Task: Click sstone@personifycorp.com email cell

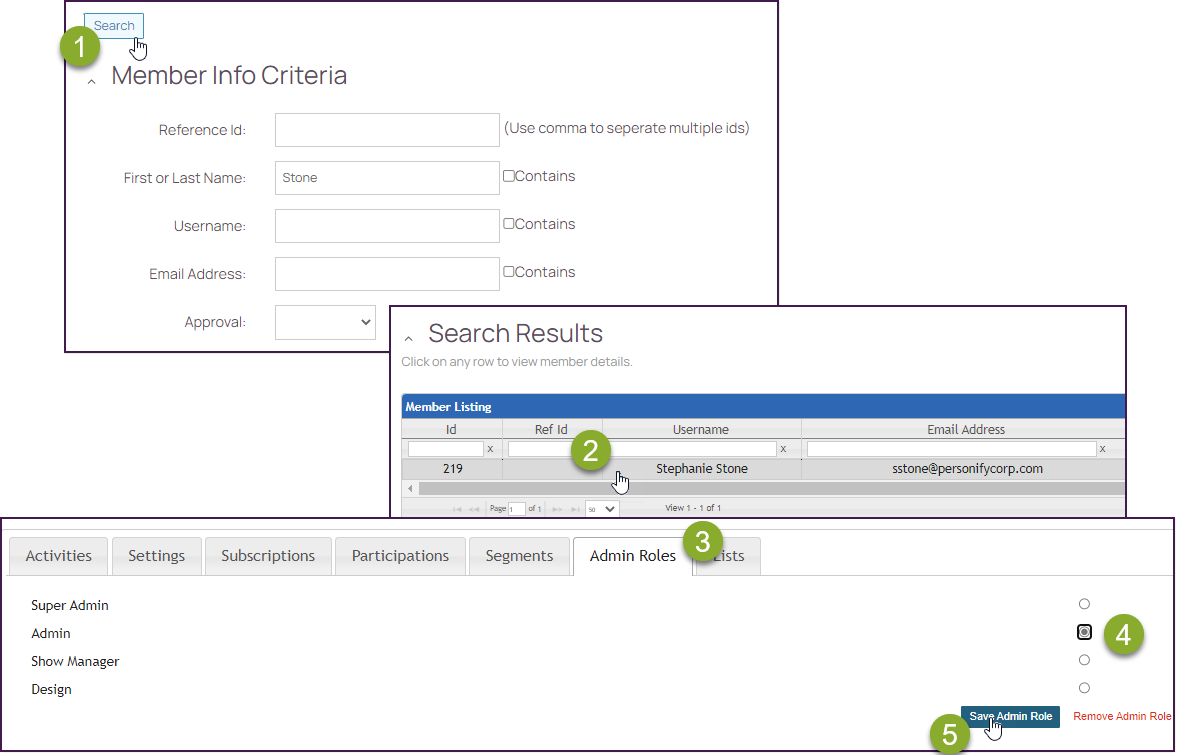Action: [x=967, y=469]
